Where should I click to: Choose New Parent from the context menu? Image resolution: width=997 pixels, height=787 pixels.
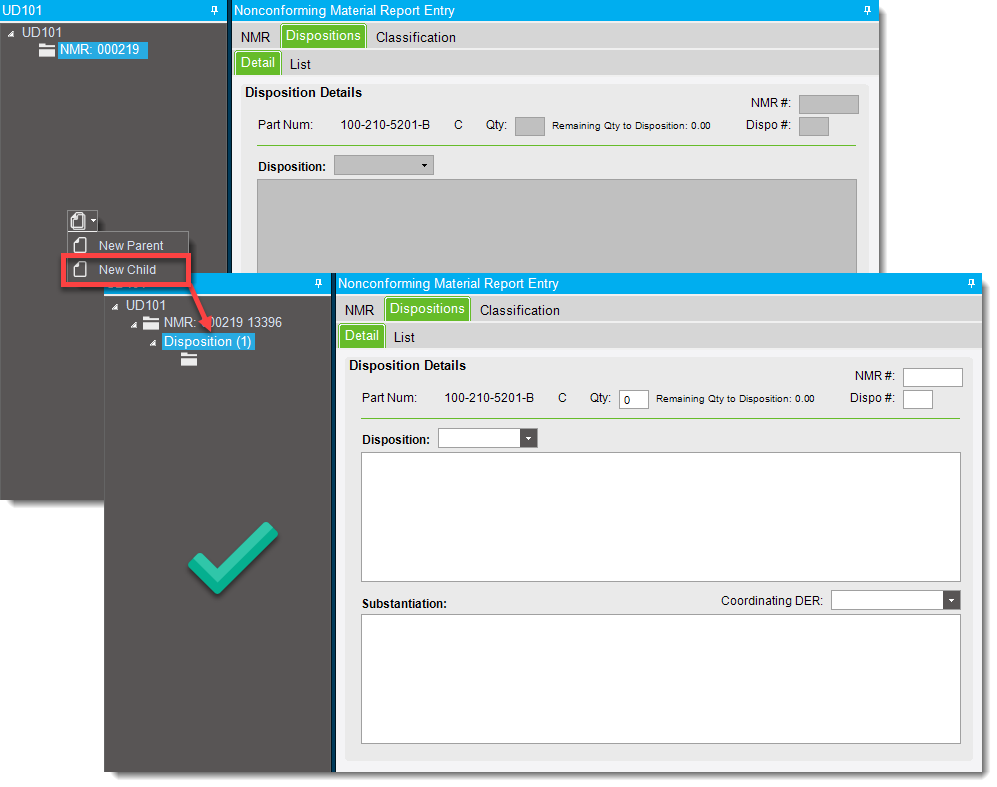pos(130,244)
